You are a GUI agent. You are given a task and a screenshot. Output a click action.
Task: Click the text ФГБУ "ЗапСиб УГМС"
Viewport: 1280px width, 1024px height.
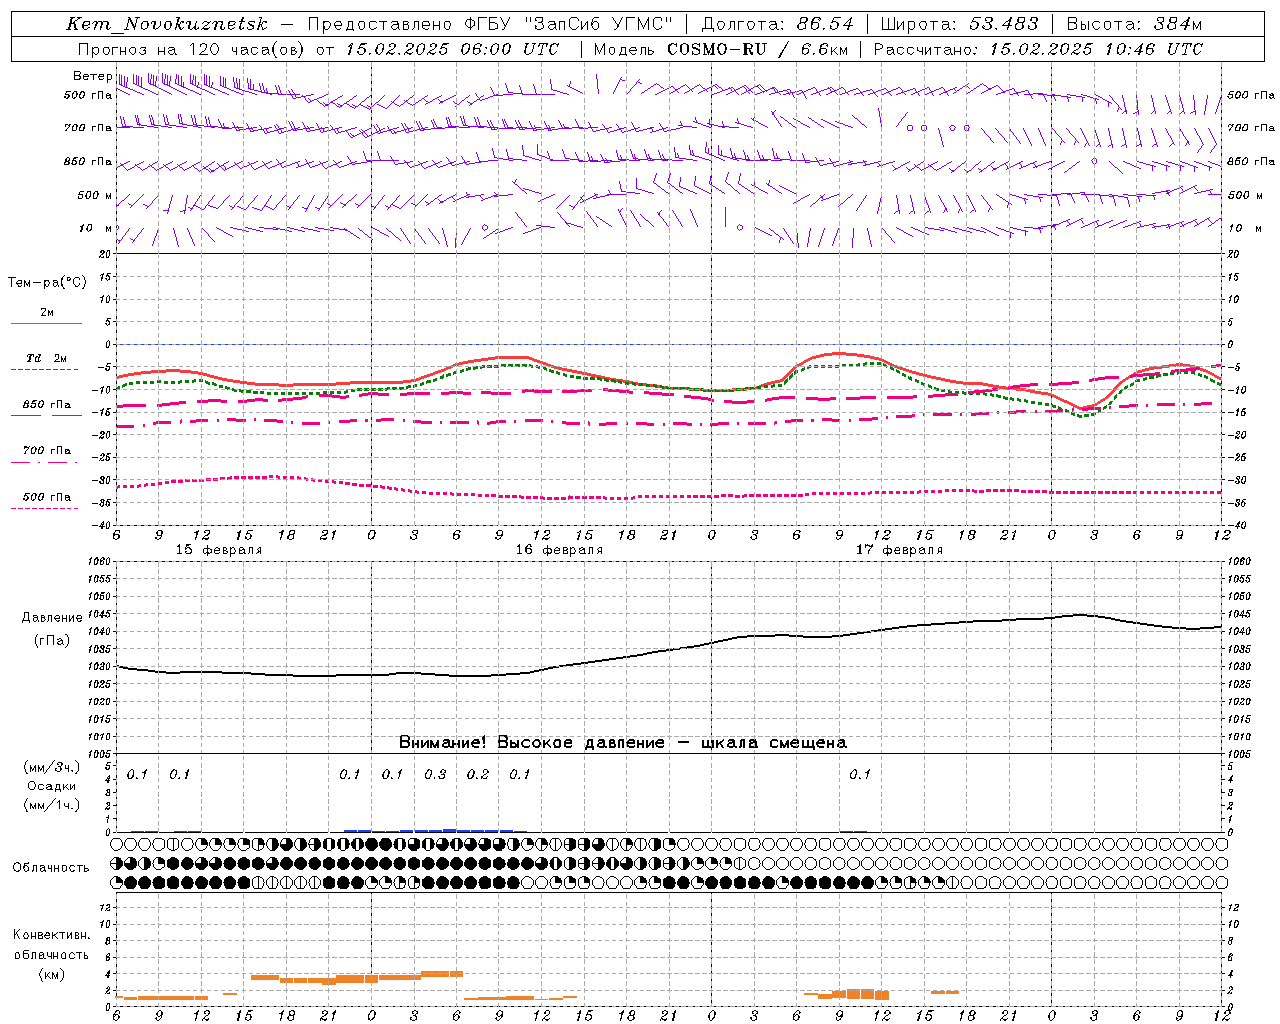click(x=569, y=24)
